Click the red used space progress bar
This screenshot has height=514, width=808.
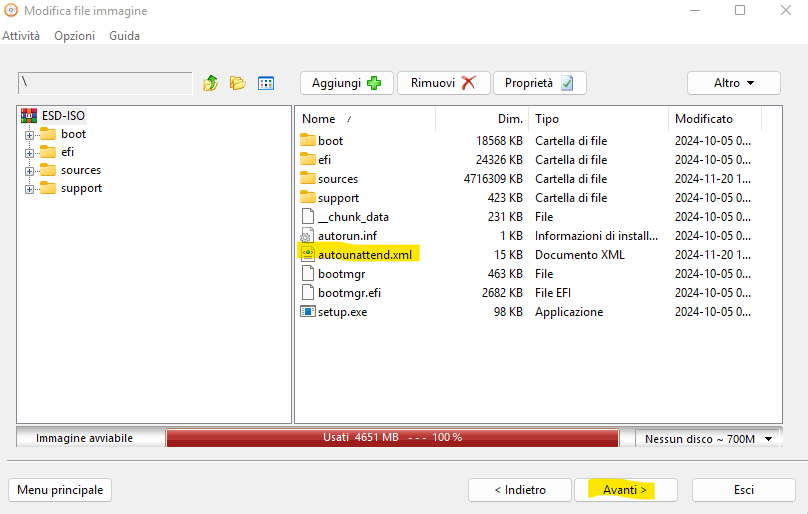tap(399, 438)
